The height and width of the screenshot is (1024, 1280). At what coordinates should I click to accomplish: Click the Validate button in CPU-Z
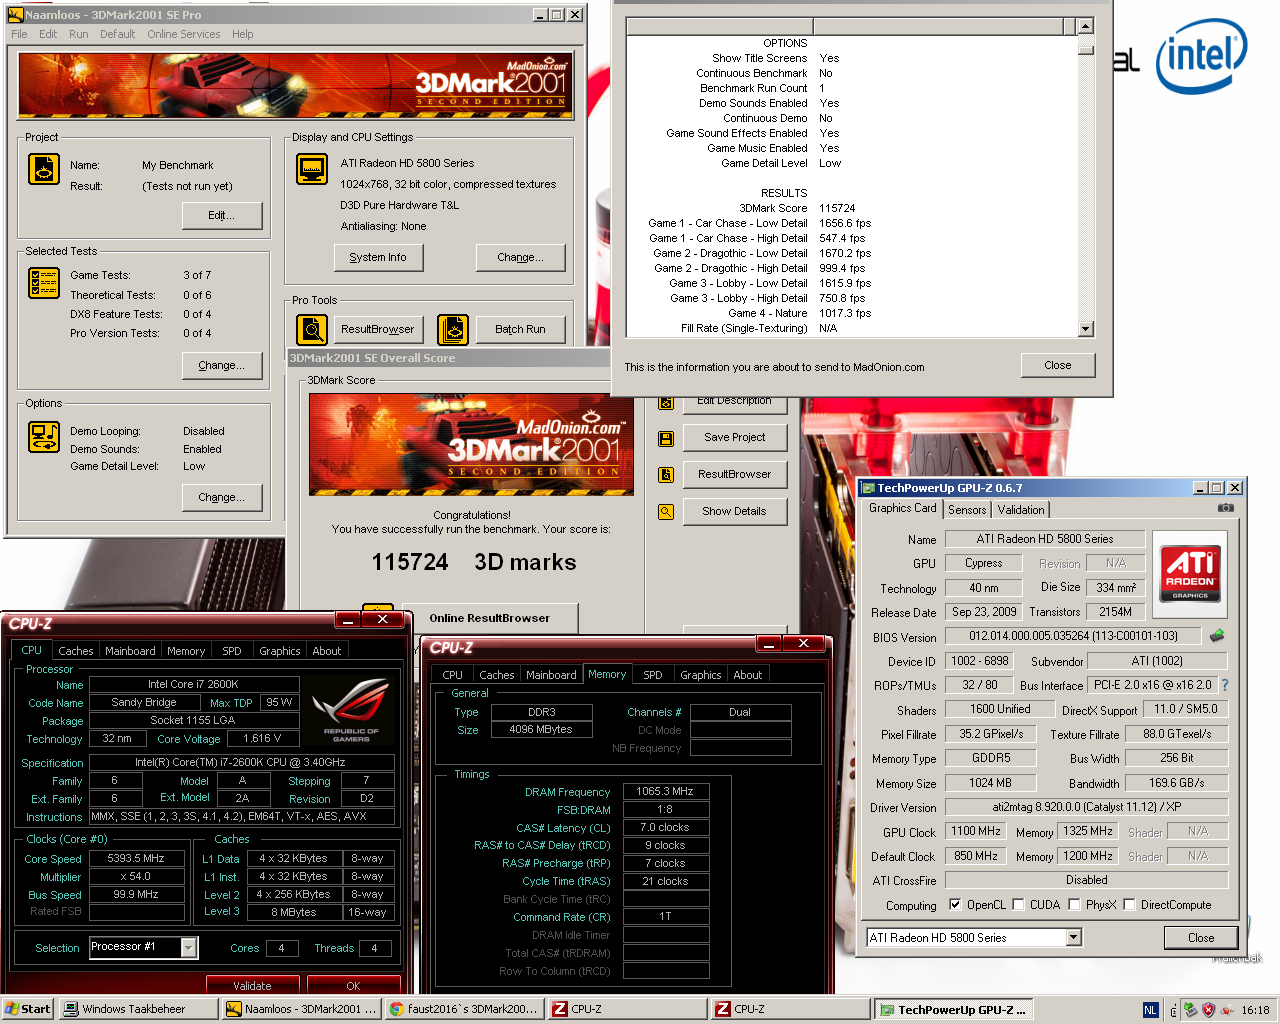coord(252,986)
